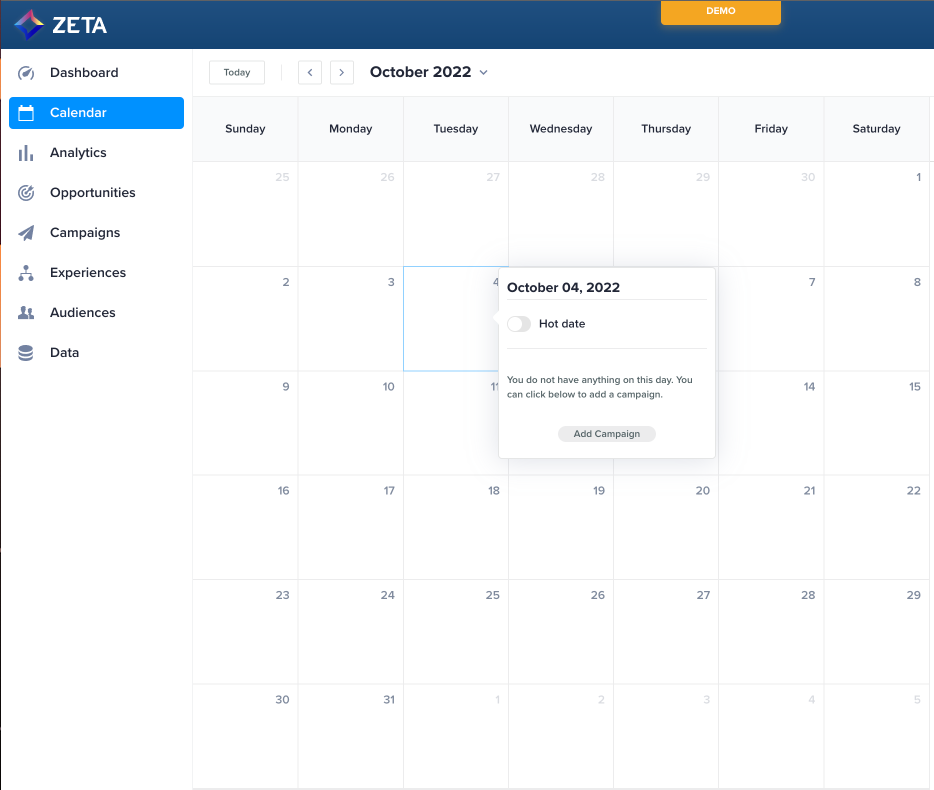Viewport: 934px width, 790px height.
Task: Click the Data database icon
Action: (26, 353)
